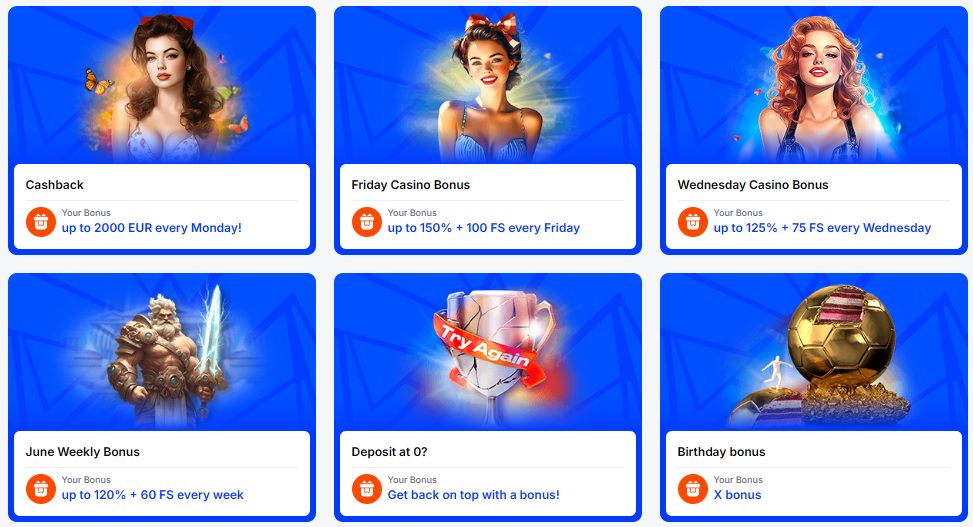973x527 pixels.
Task: Click the cracked Try Again trophy image
Action: 488,353
